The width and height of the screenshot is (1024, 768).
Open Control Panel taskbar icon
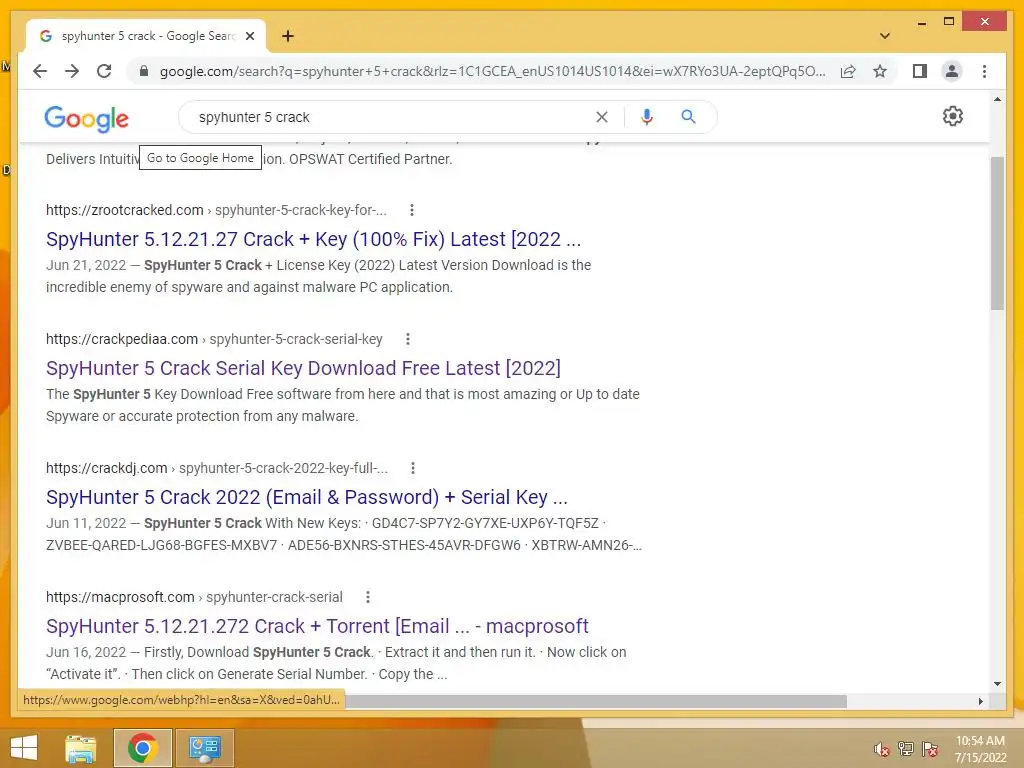pyautogui.click(x=204, y=748)
